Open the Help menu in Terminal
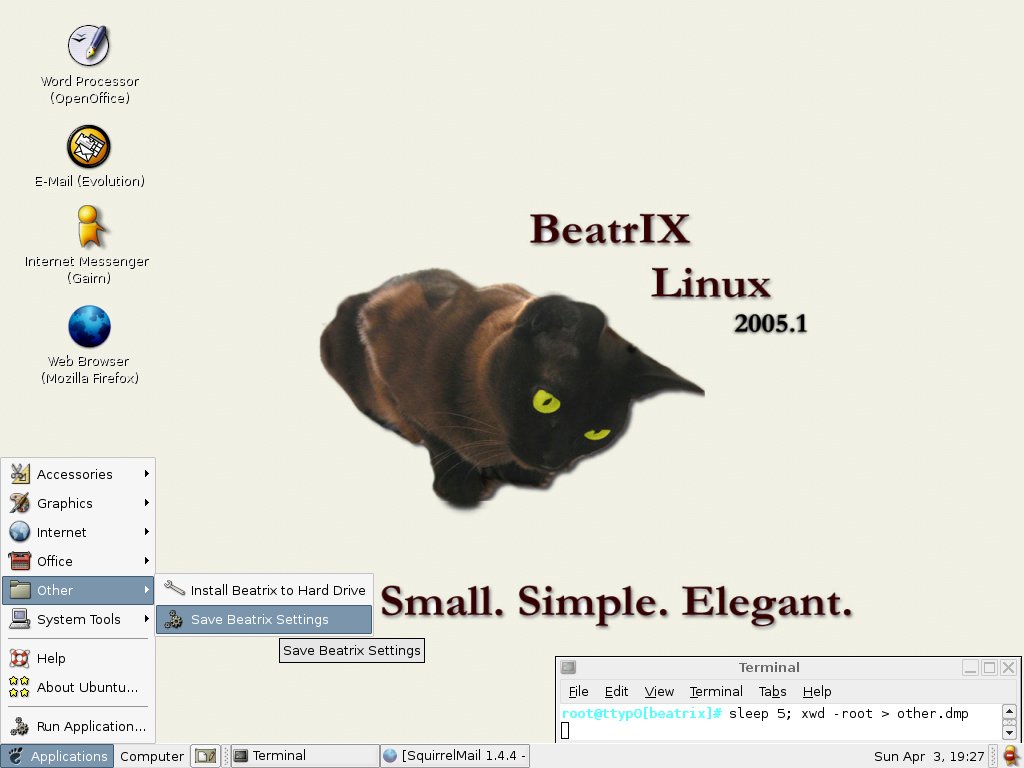The height and width of the screenshot is (768, 1024). pos(816,691)
